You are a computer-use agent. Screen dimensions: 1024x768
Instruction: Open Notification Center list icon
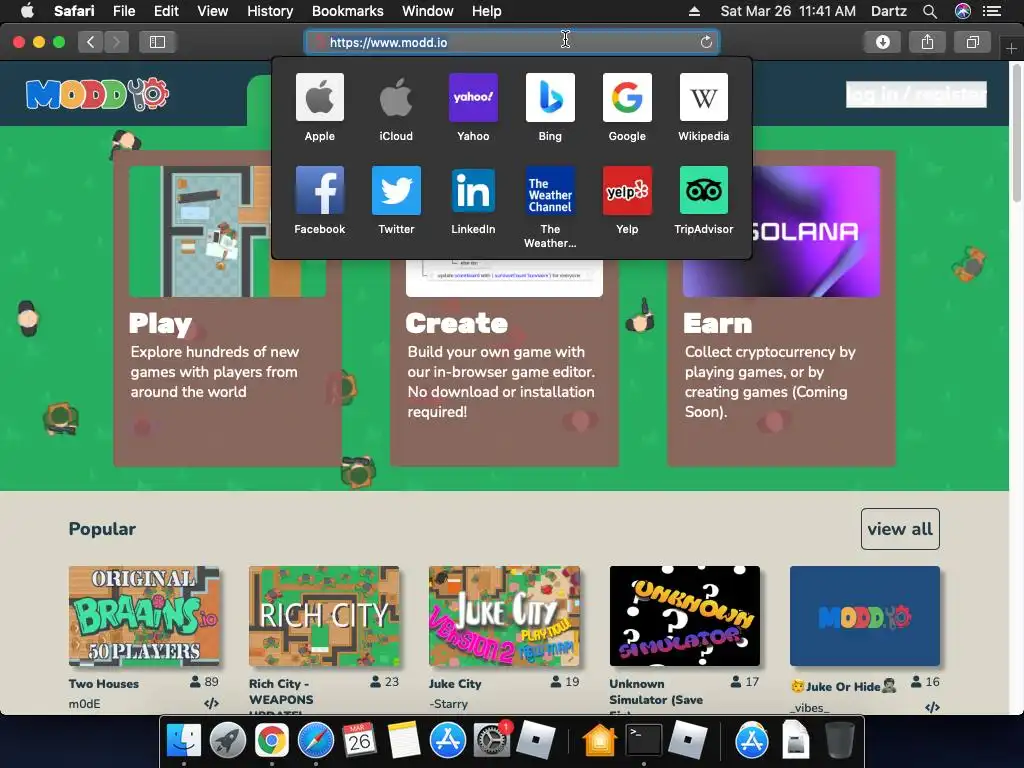992,11
